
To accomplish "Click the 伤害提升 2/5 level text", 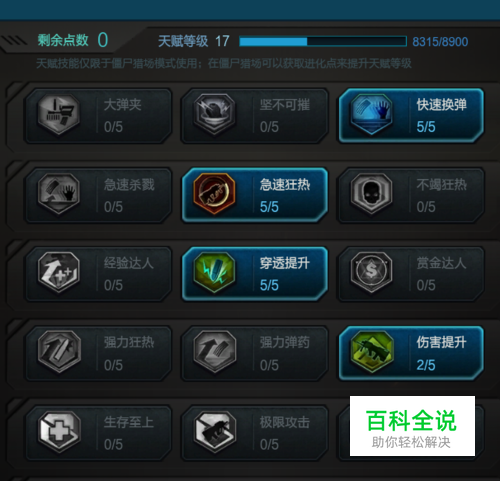I will 426,365.
